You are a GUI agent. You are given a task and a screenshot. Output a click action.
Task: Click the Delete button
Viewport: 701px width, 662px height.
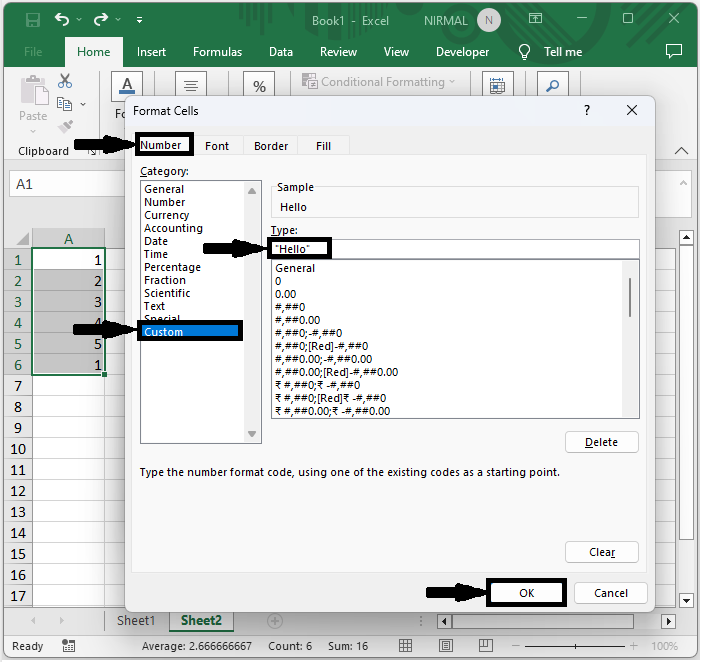602,442
